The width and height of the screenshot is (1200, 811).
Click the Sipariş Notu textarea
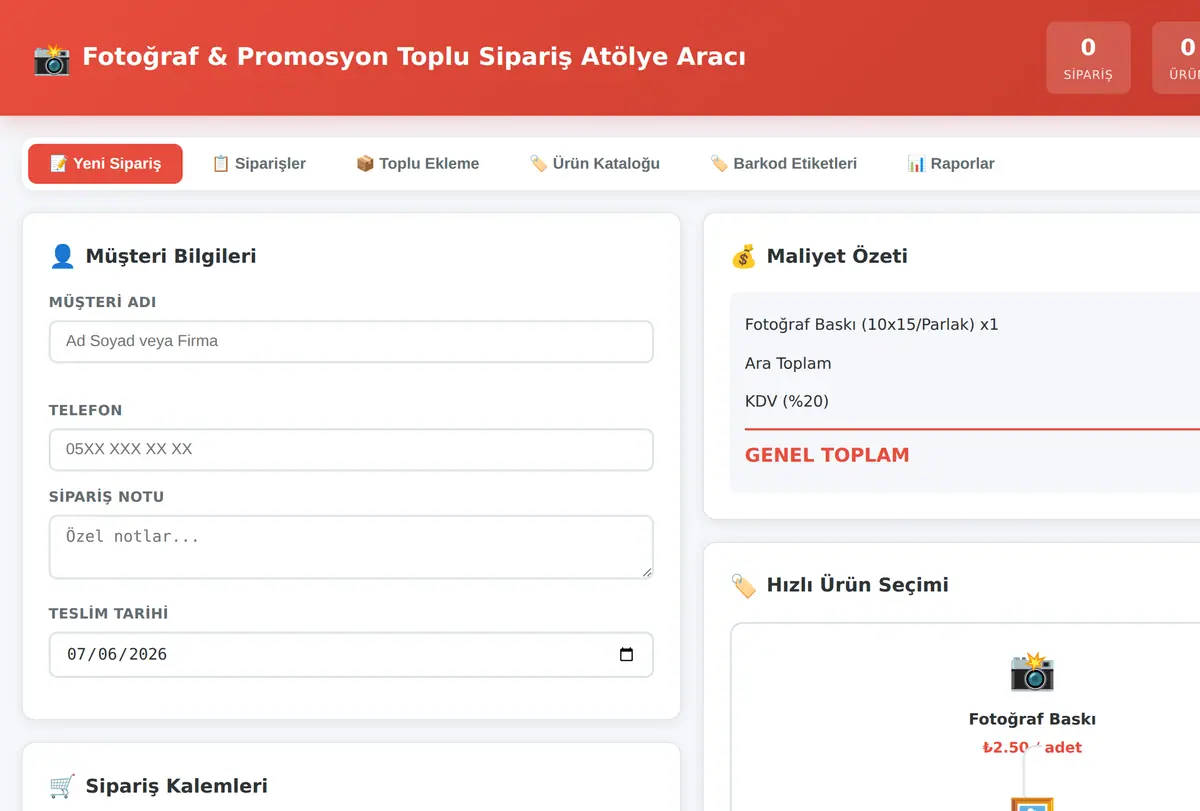[351, 547]
